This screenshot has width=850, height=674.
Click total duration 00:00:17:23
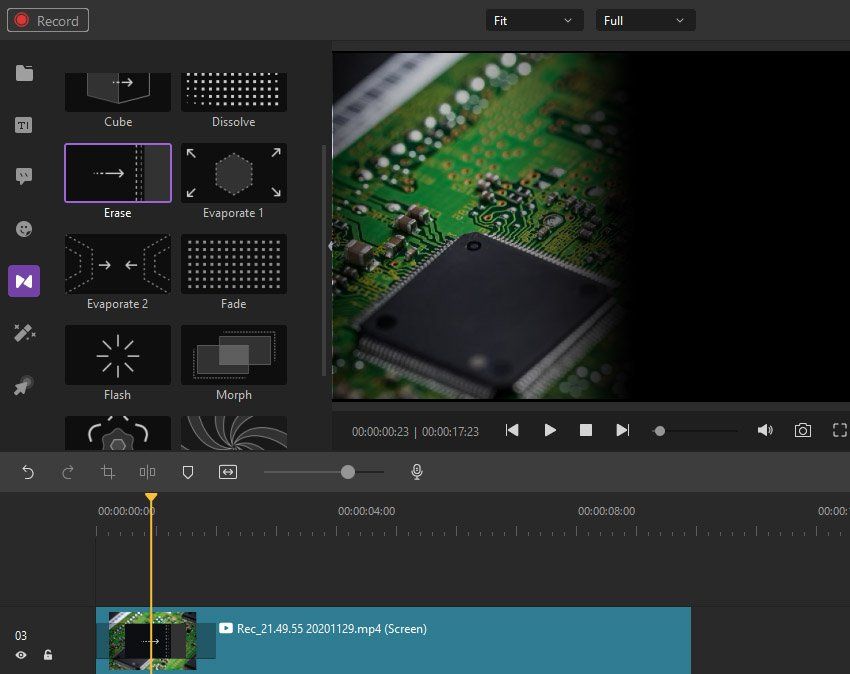tap(450, 432)
